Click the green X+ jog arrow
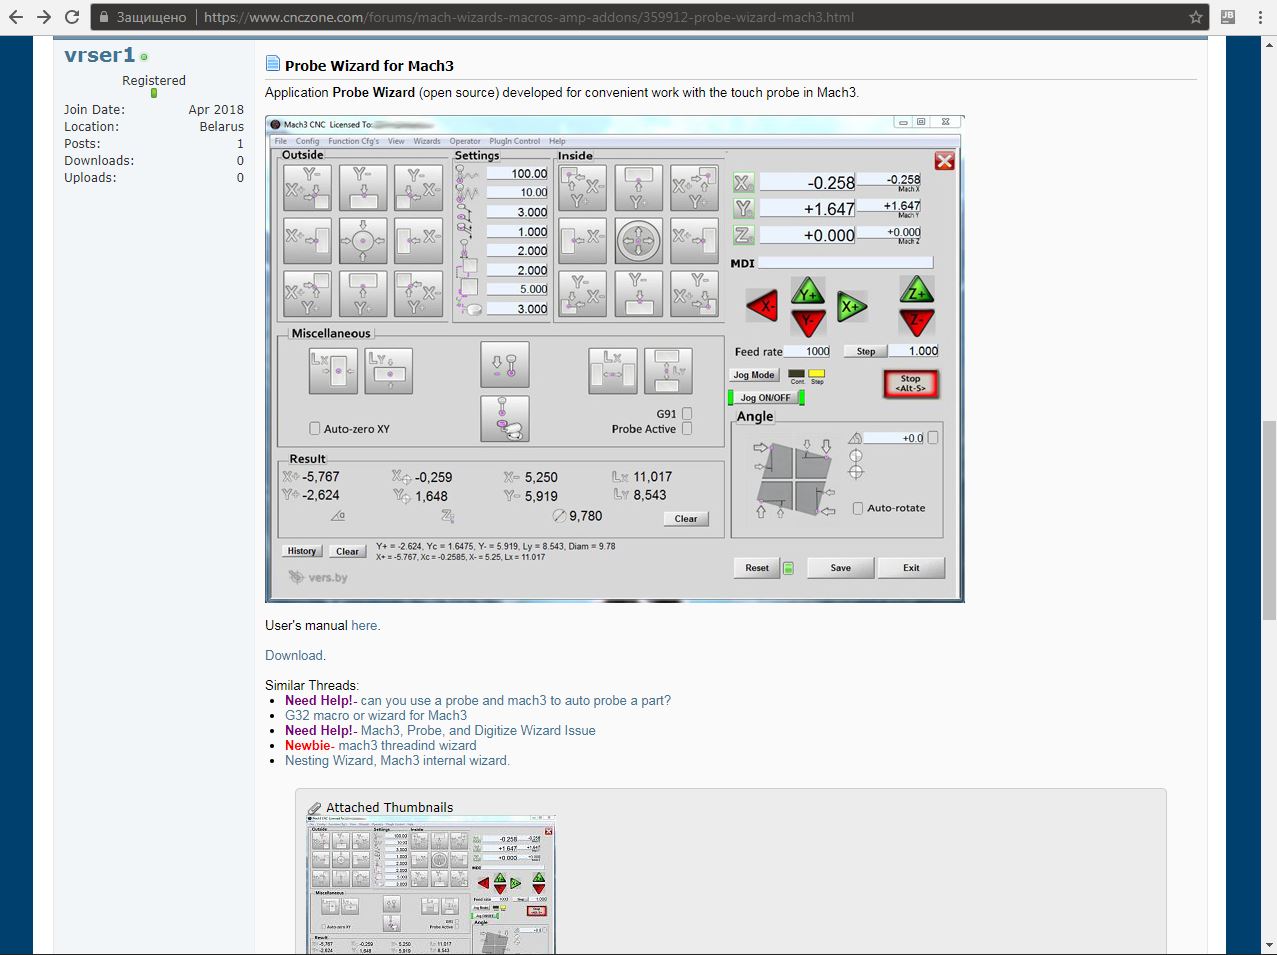 (852, 307)
